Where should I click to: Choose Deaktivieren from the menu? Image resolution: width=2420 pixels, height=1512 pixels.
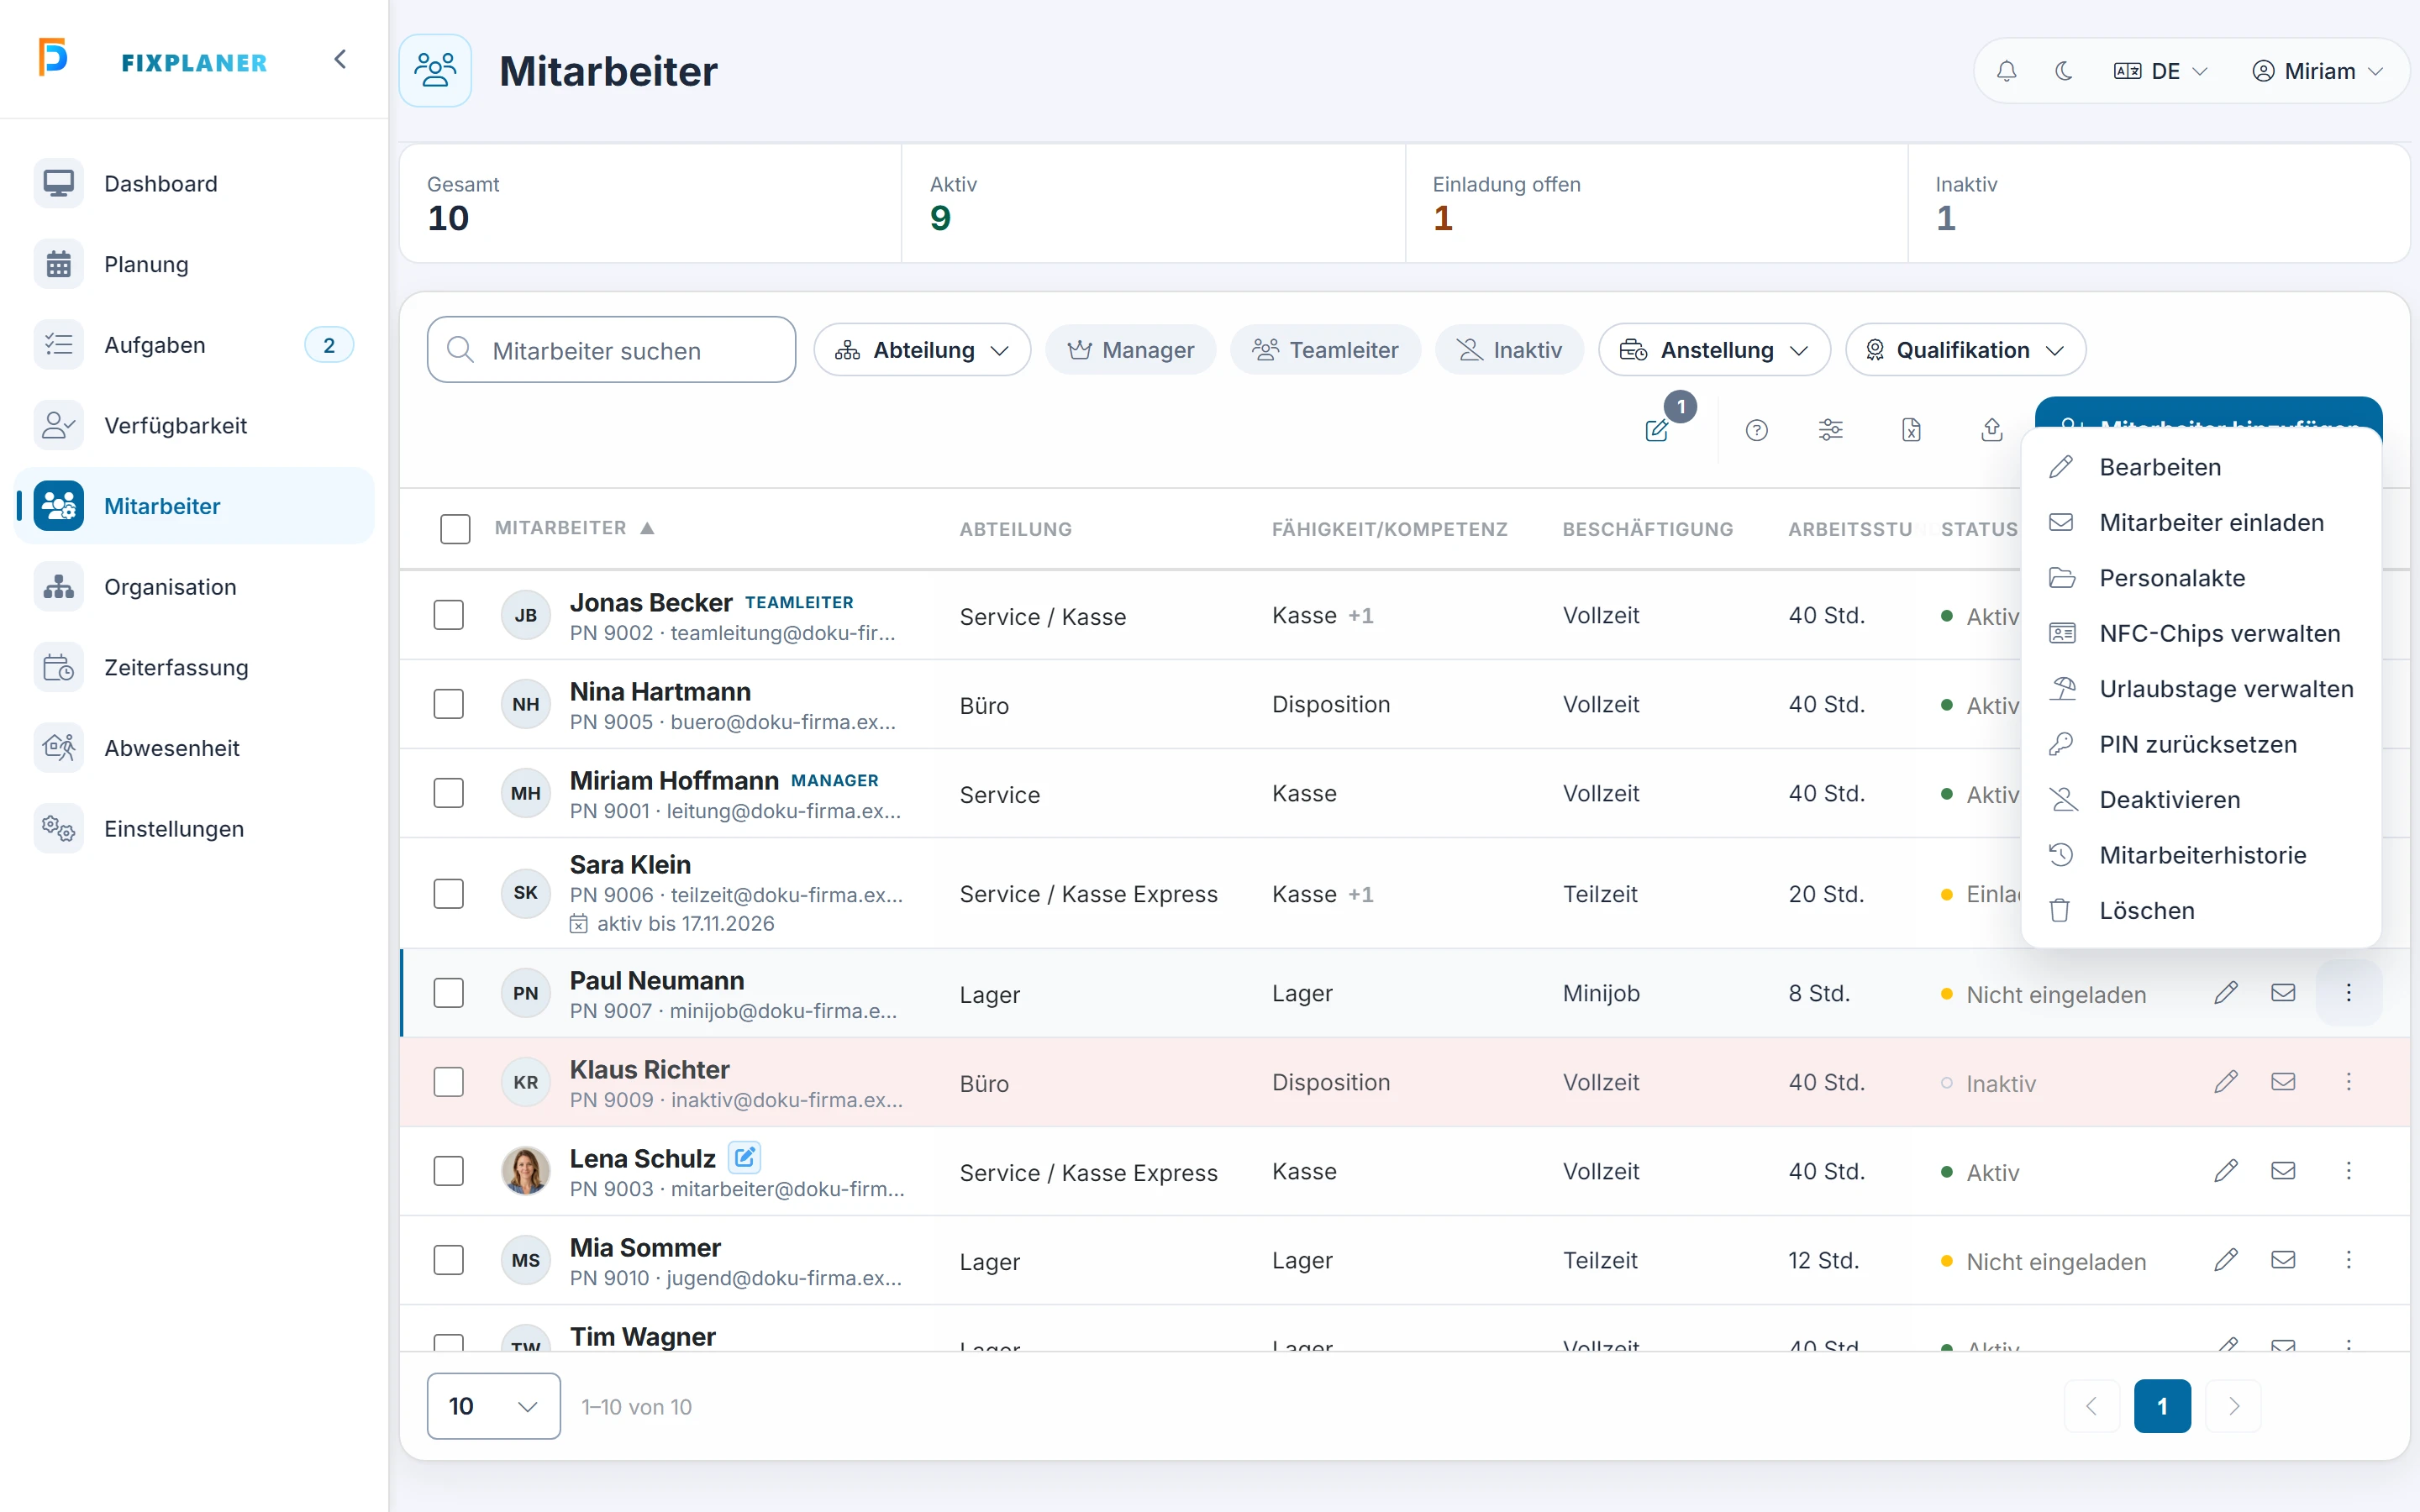pos(2201,800)
